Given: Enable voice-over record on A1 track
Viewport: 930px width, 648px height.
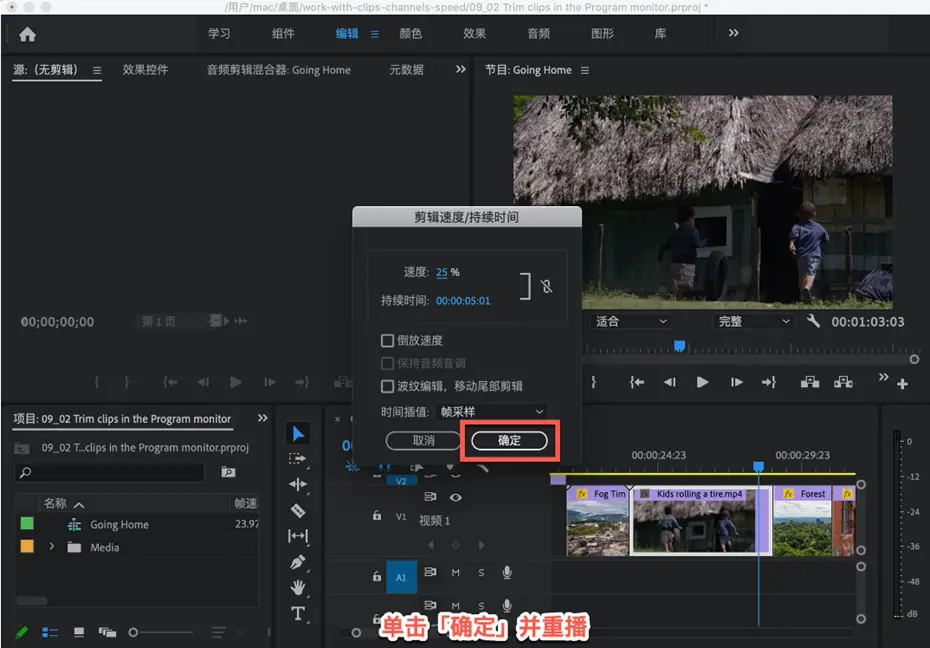Looking at the screenshot, I should click(x=507, y=572).
